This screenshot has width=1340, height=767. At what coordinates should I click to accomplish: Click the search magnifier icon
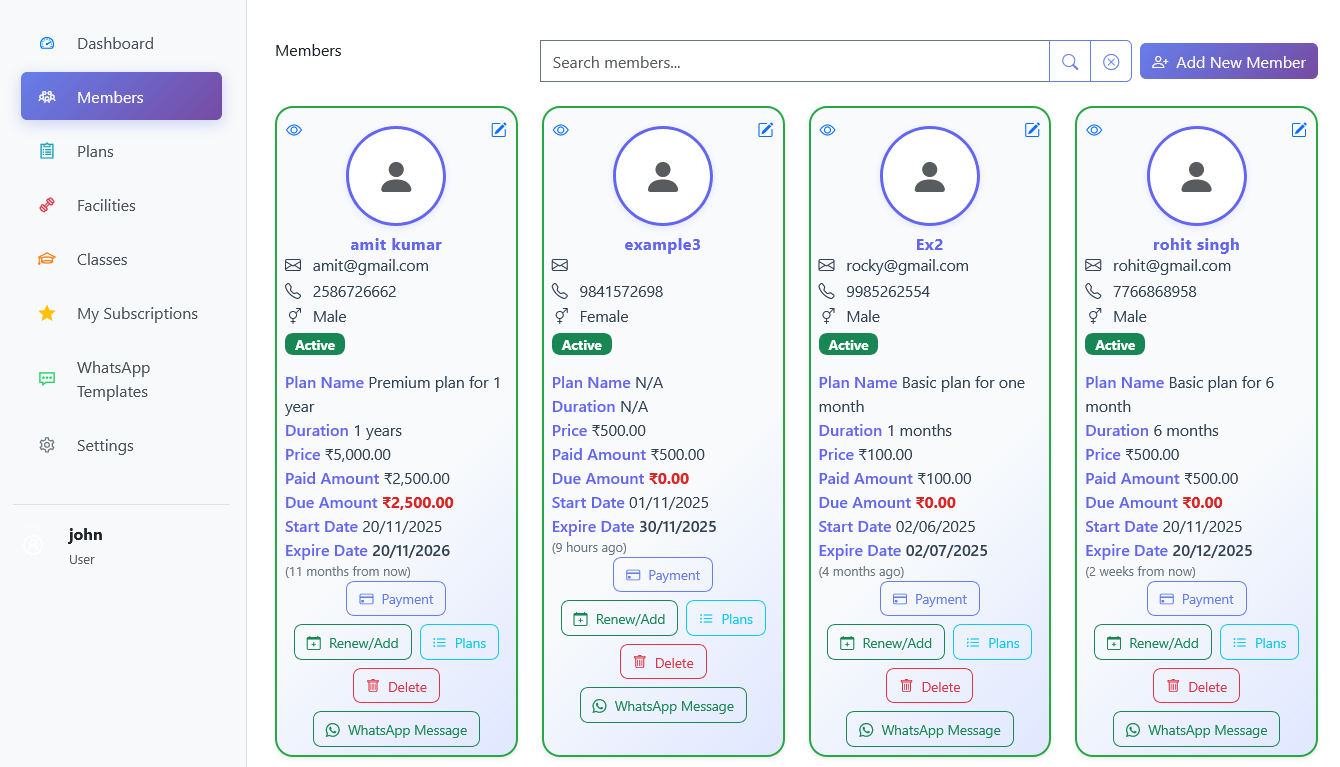point(1069,62)
